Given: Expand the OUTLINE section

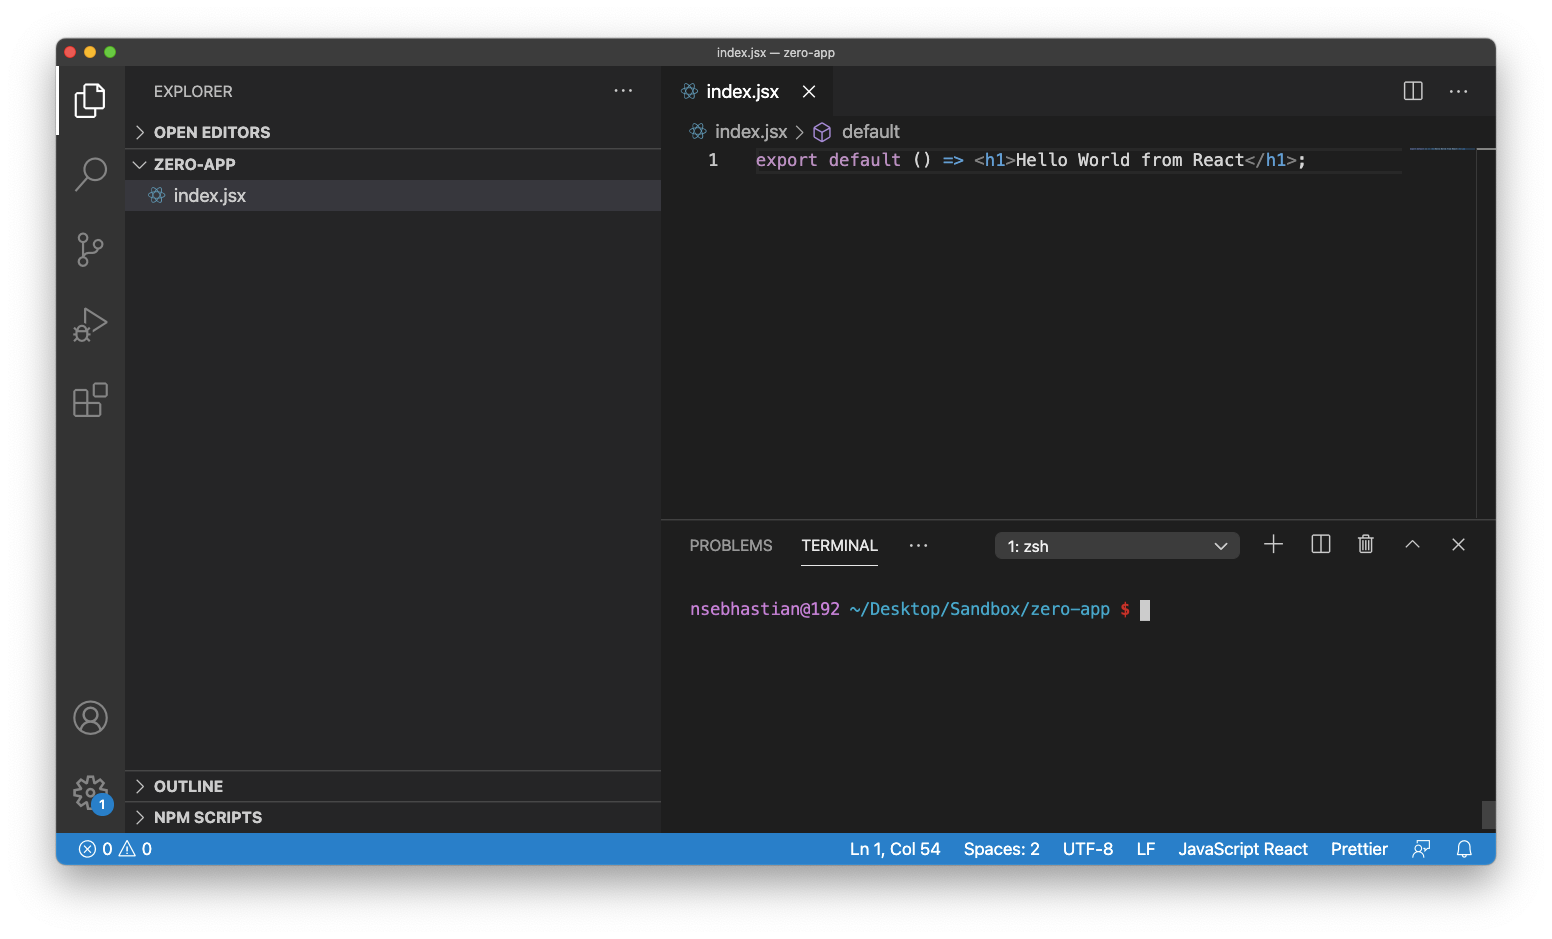Looking at the screenshot, I should click(x=188, y=786).
